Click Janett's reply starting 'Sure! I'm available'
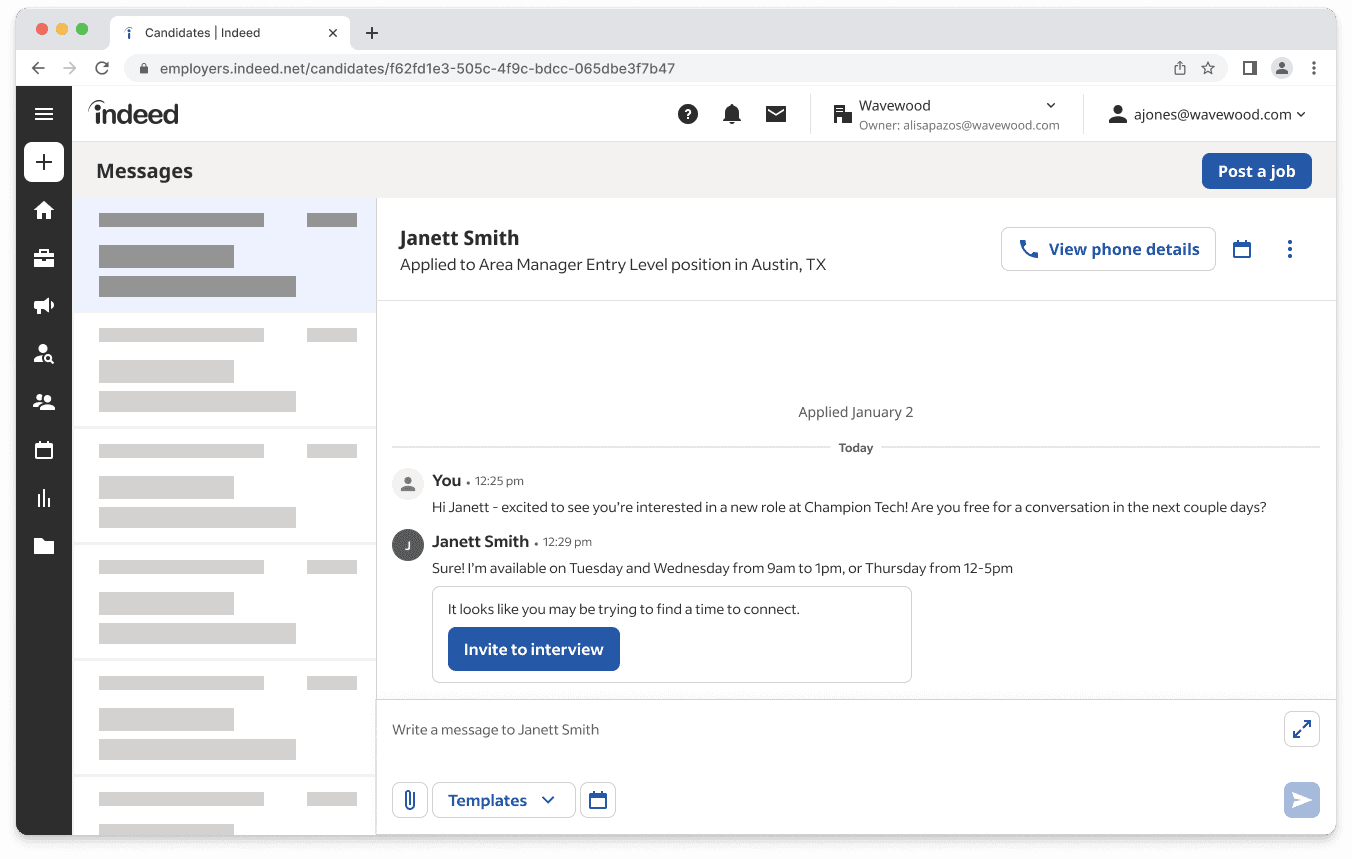The image size is (1352, 859). point(722,568)
